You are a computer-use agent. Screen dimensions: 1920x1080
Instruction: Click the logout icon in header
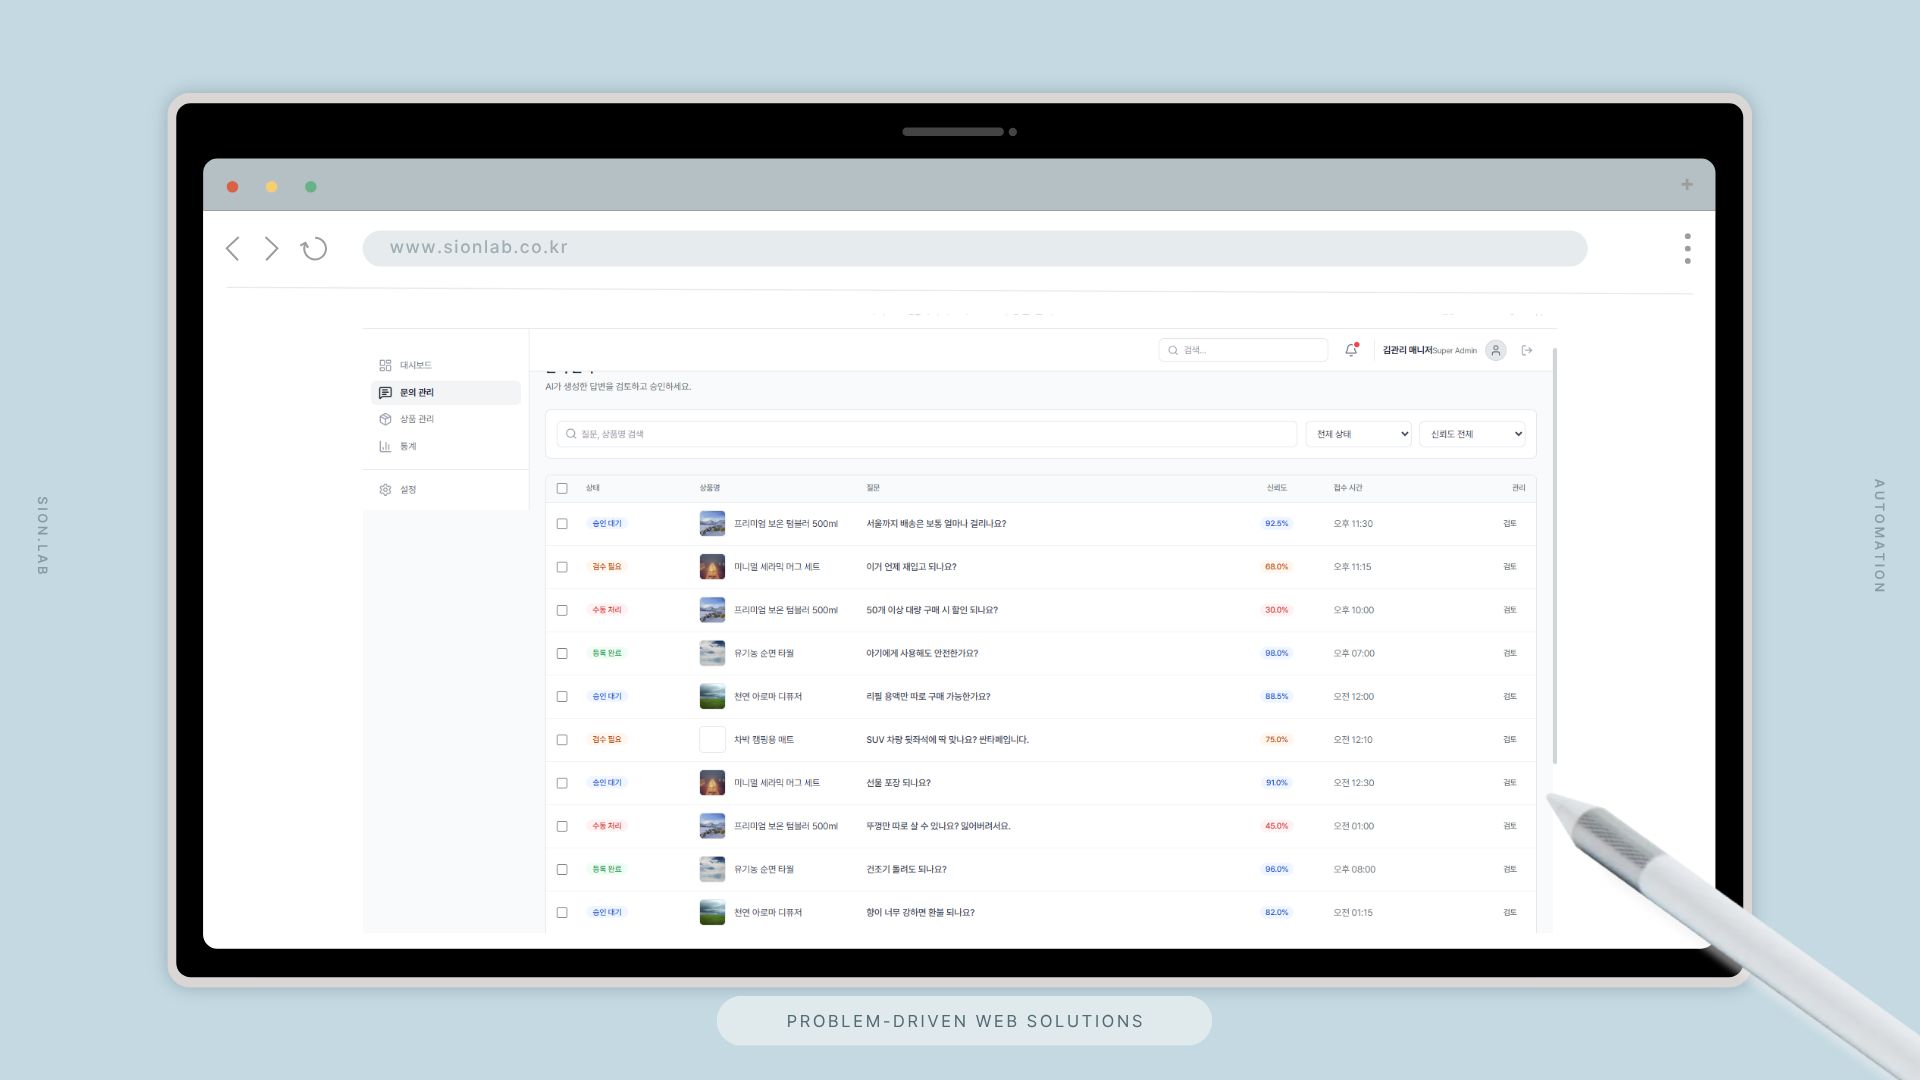coord(1527,350)
